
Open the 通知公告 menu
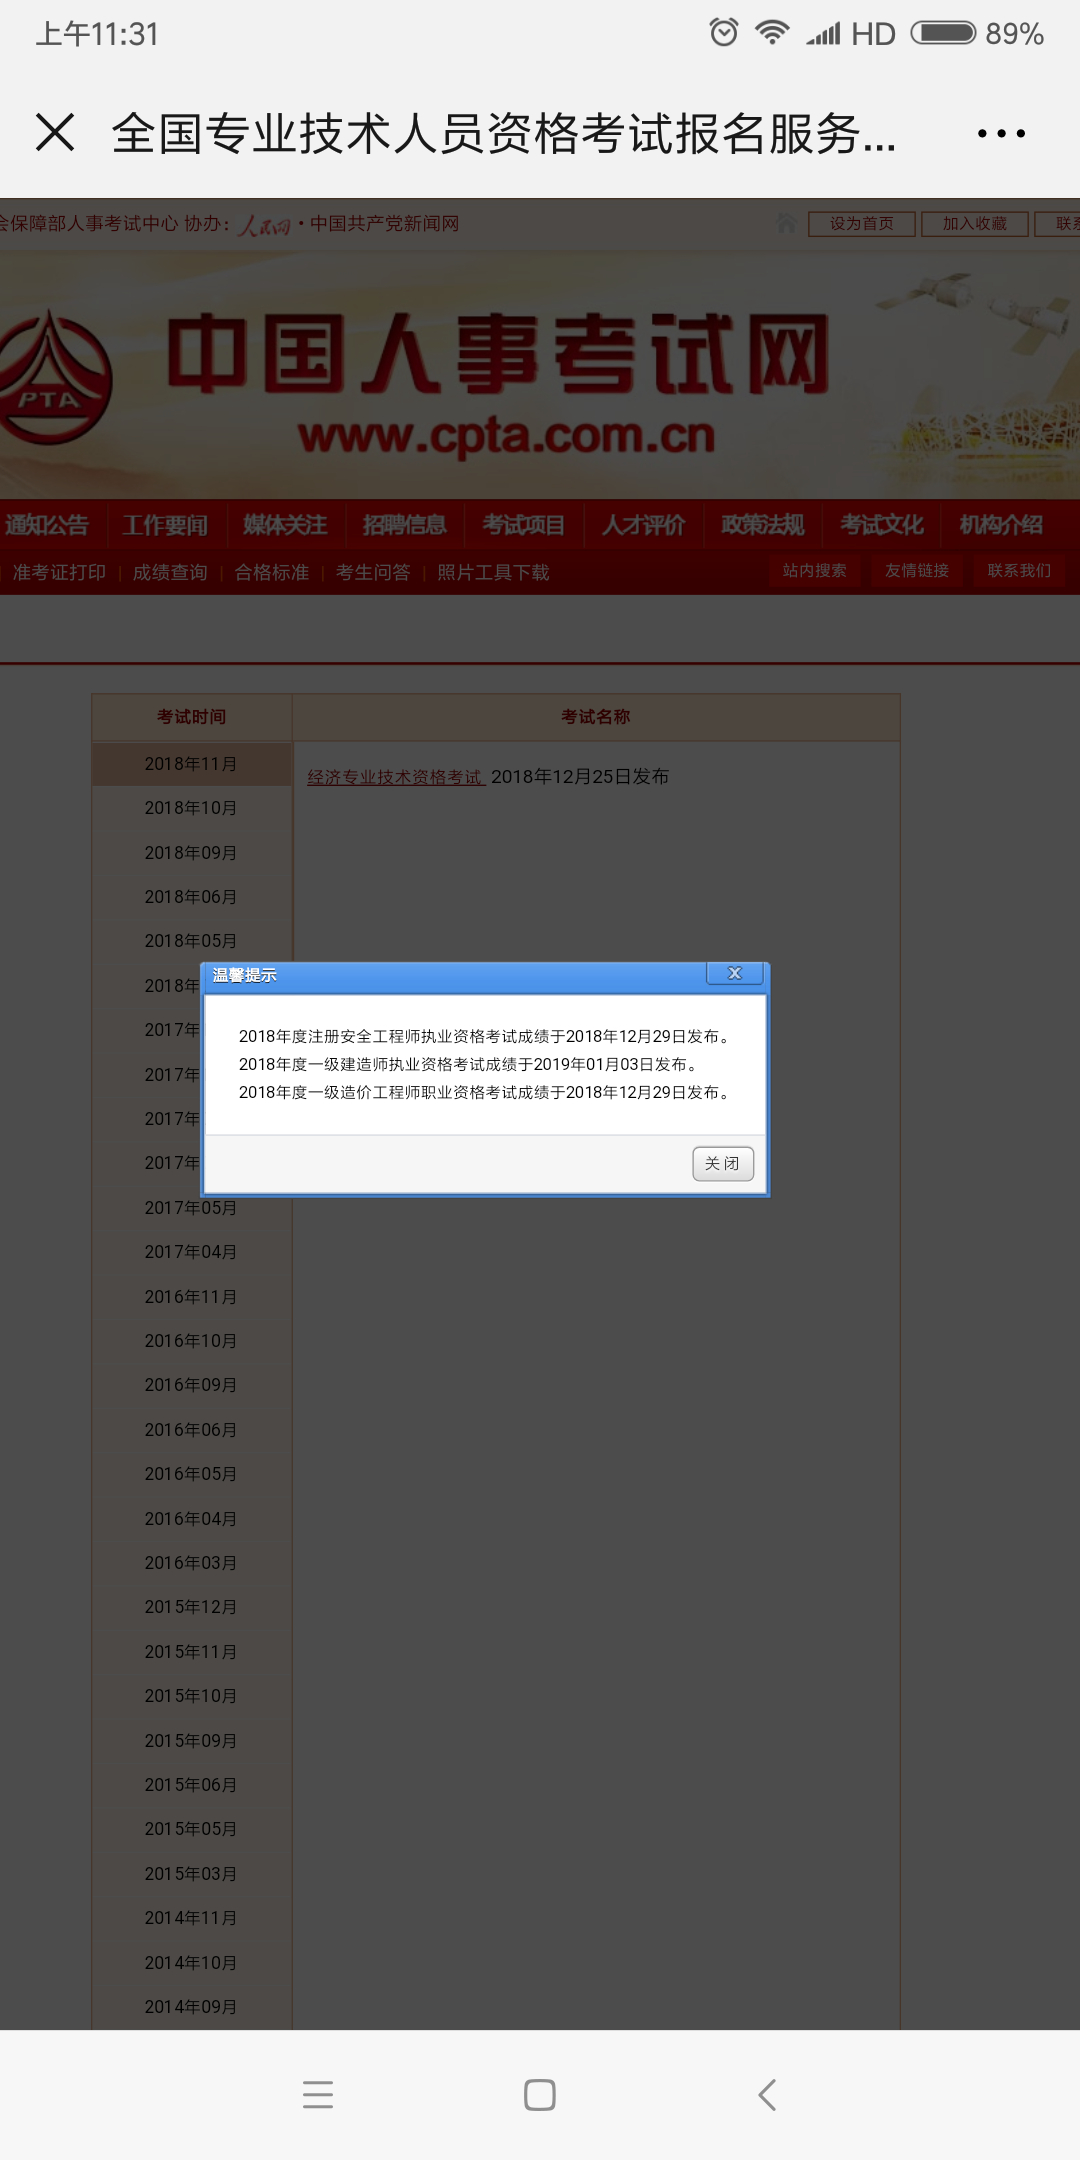coord(46,525)
